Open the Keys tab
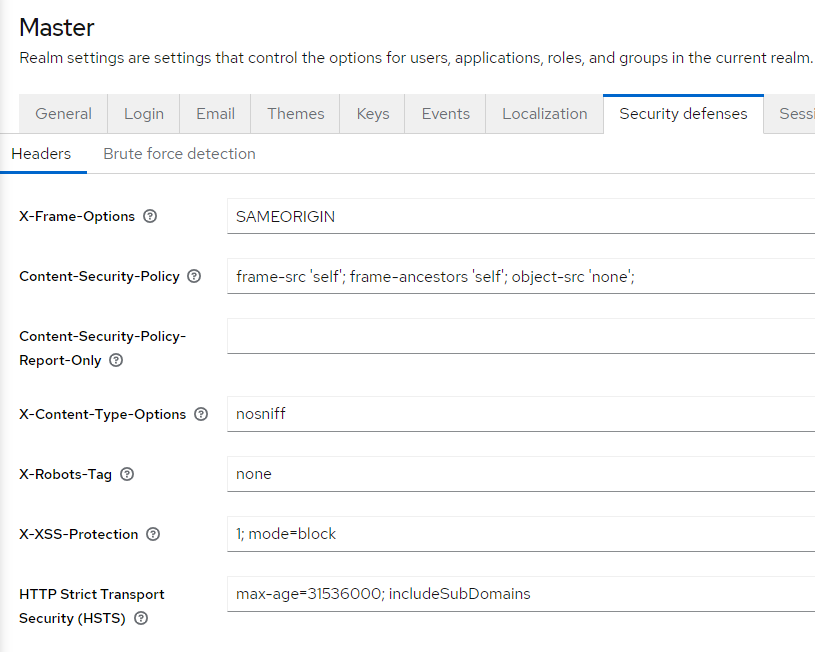This screenshot has height=652, width=815. pyautogui.click(x=373, y=114)
